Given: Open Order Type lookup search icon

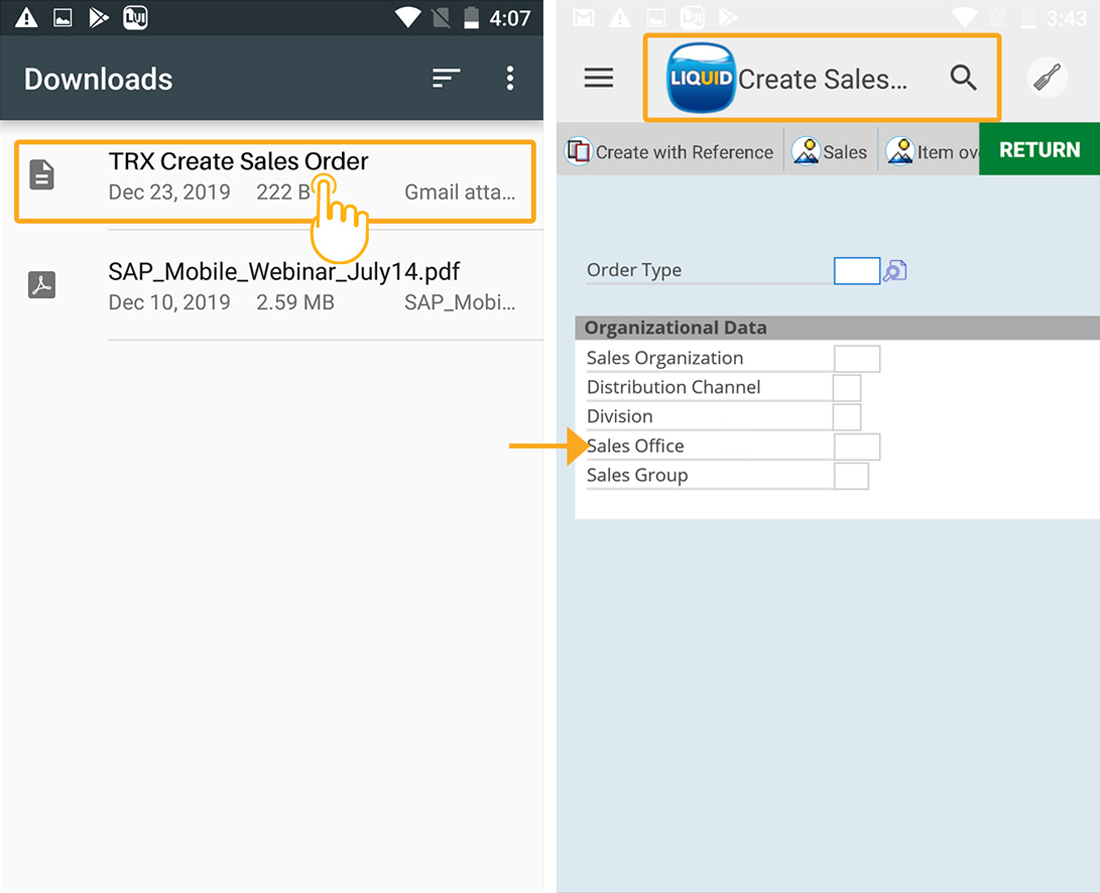Looking at the screenshot, I should coord(895,270).
